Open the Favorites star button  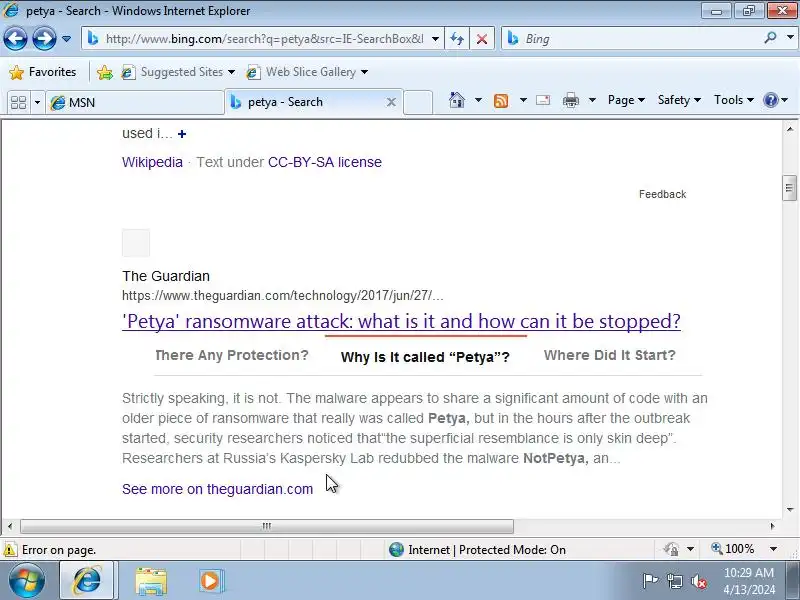(43, 72)
